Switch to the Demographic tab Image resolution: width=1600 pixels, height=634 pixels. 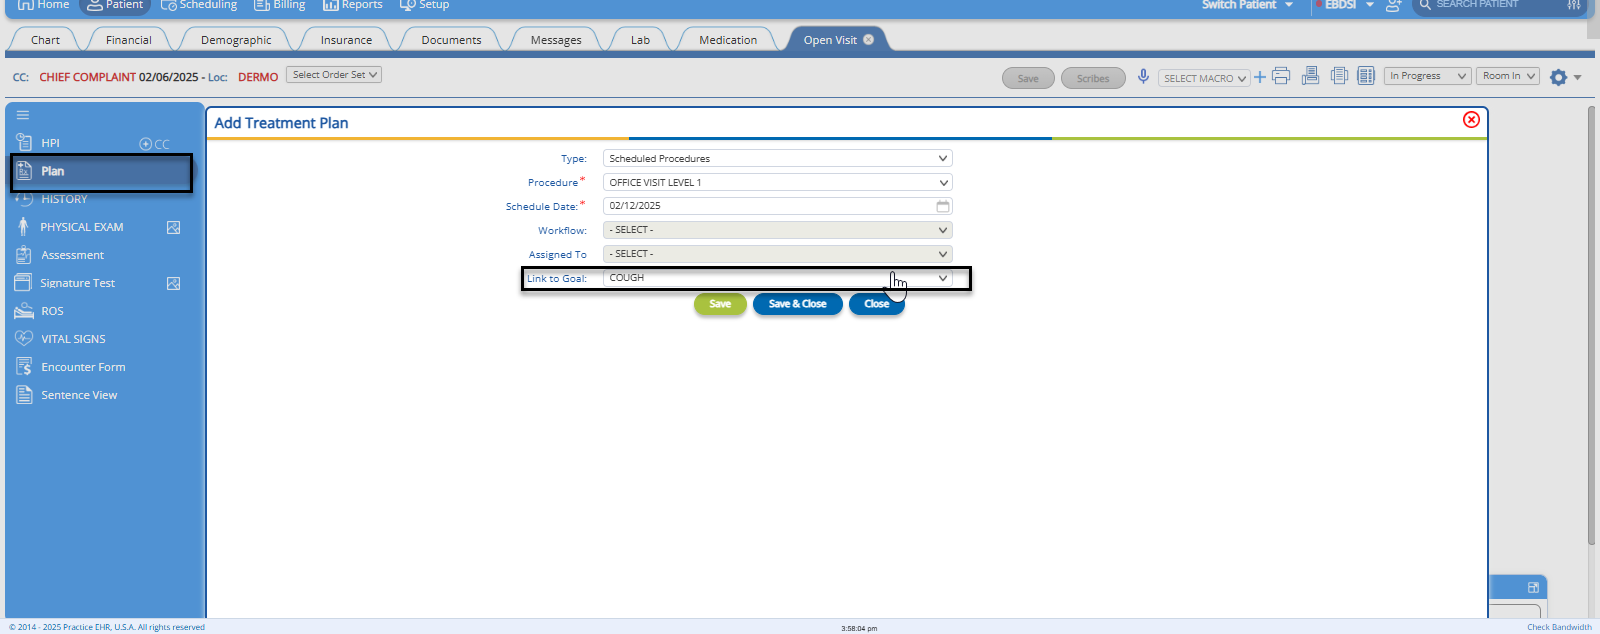coord(236,40)
